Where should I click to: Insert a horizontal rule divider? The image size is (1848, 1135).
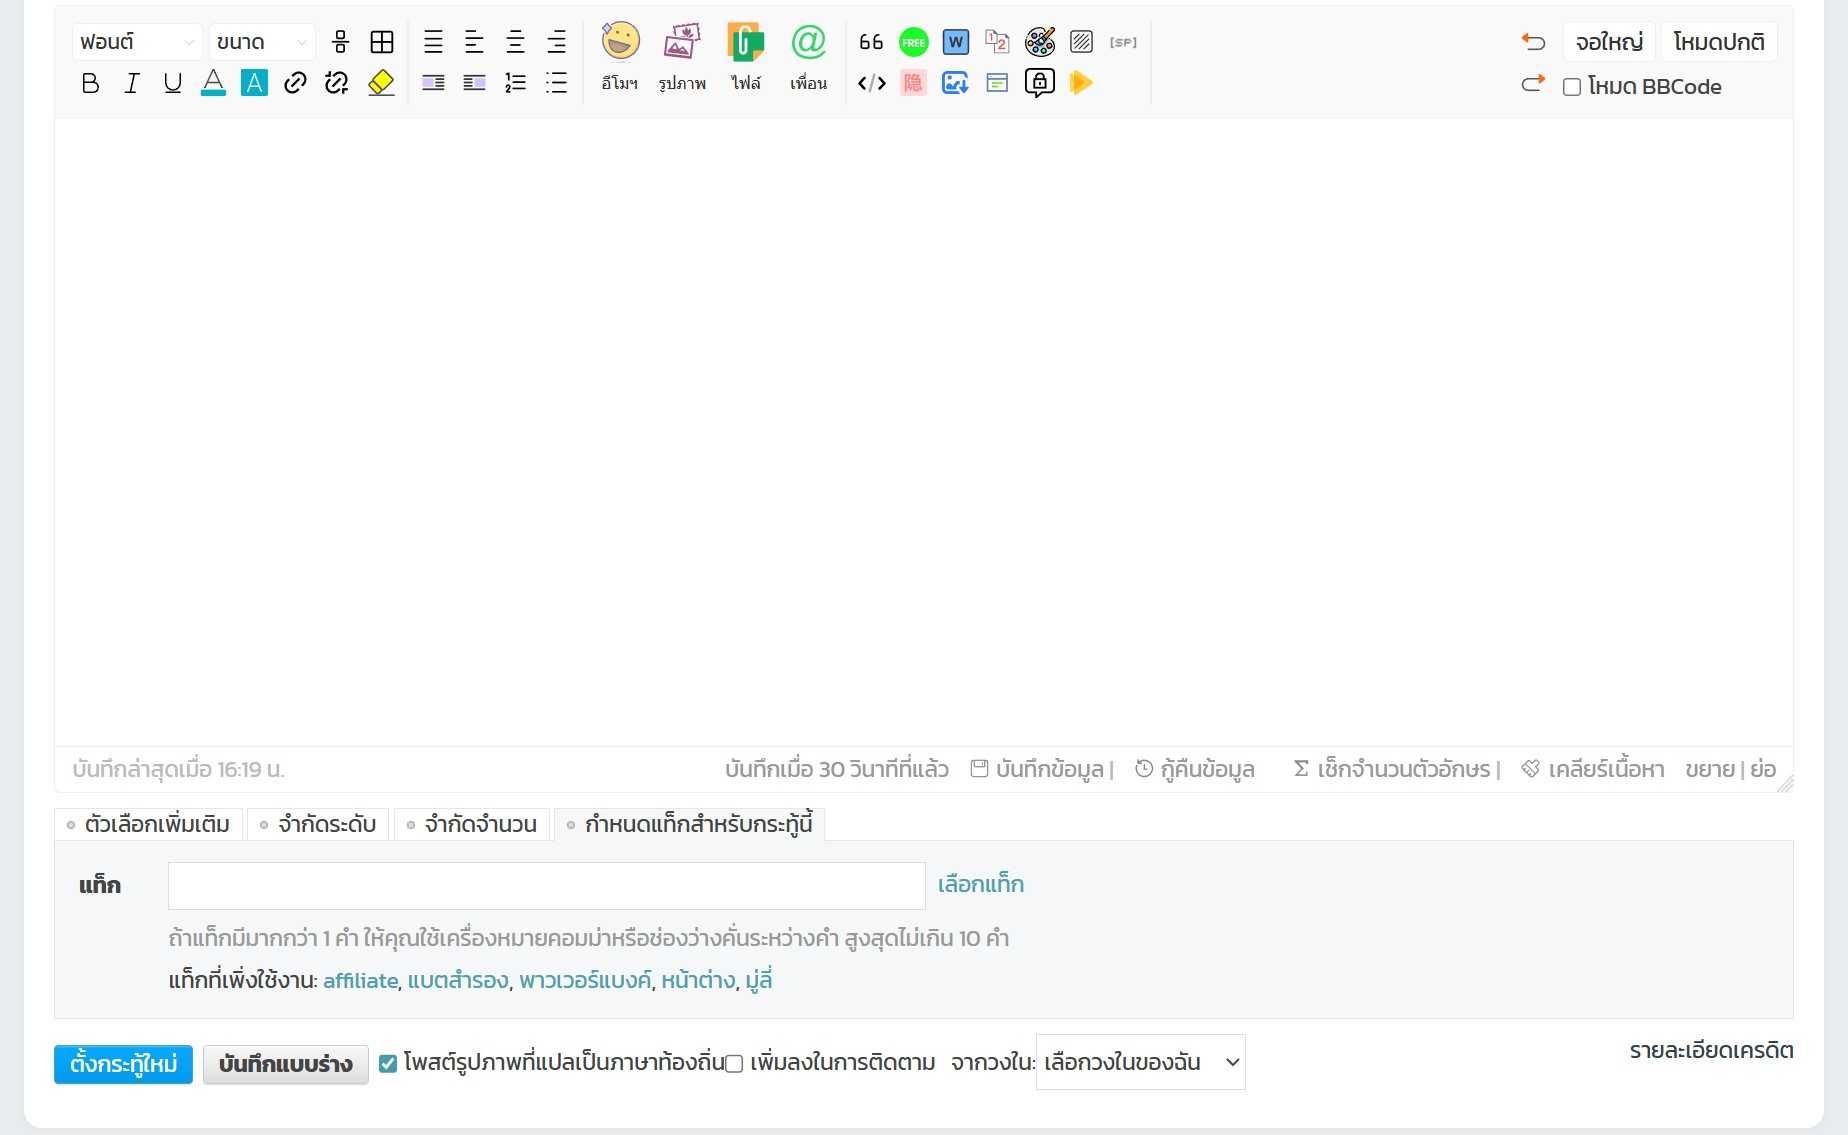pyautogui.click(x=340, y=42)
